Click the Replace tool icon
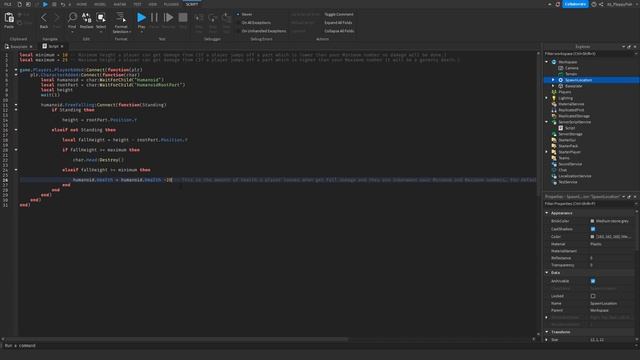This screenshot has width=640, height=360. click(87, 17)
